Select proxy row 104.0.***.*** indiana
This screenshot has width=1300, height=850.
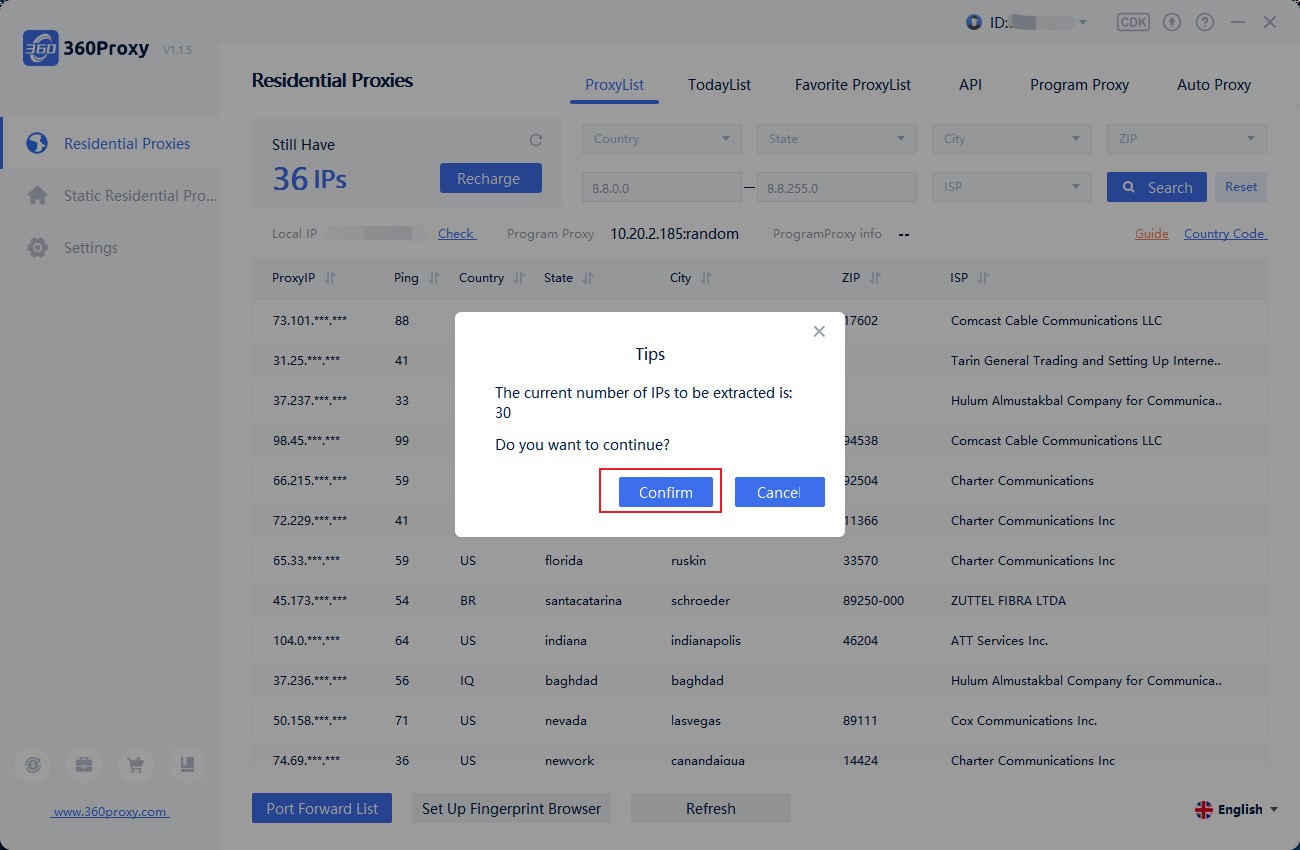[759, 640]
